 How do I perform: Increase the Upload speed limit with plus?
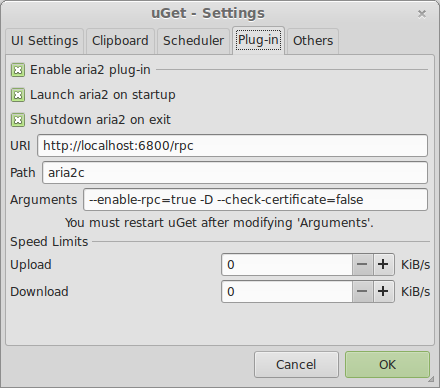[x=383, y=265]
